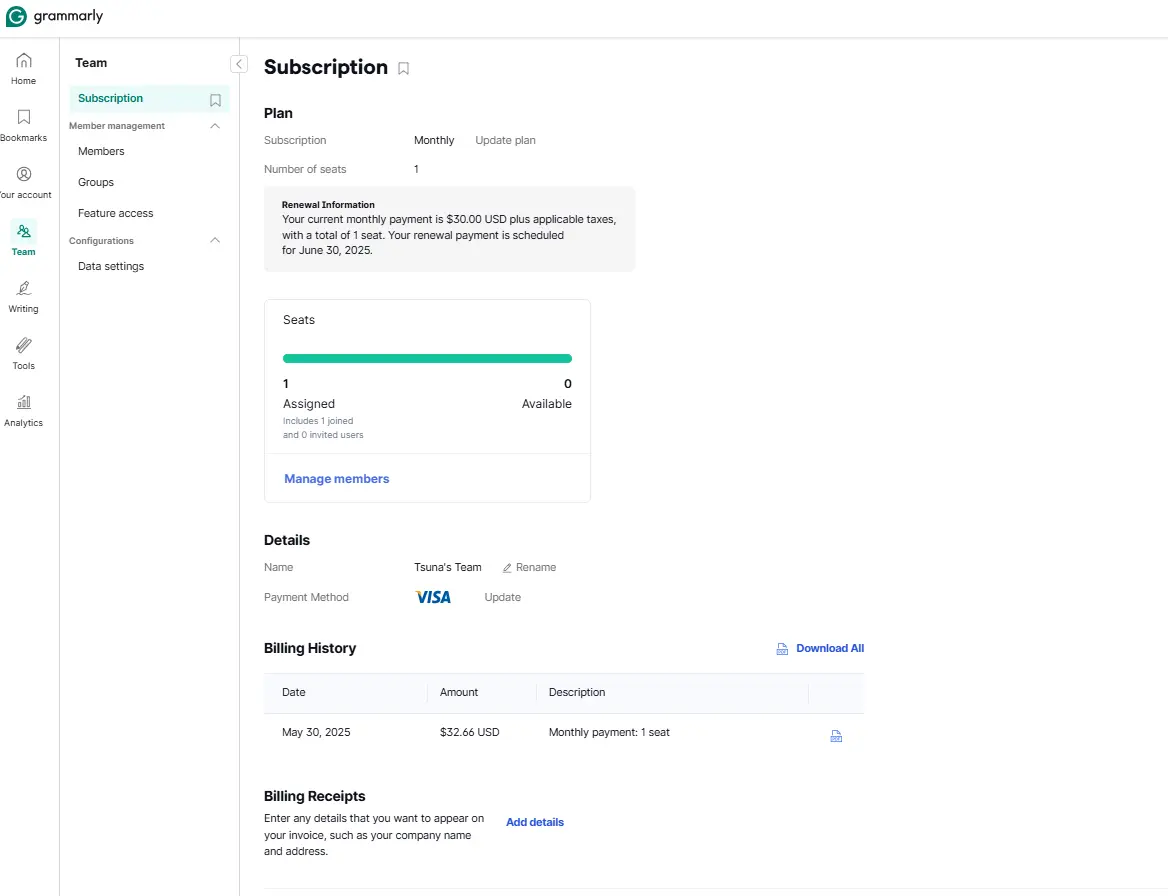
Task: Open the Analytics sidebar icon
Action: click(x=24, y=410)
